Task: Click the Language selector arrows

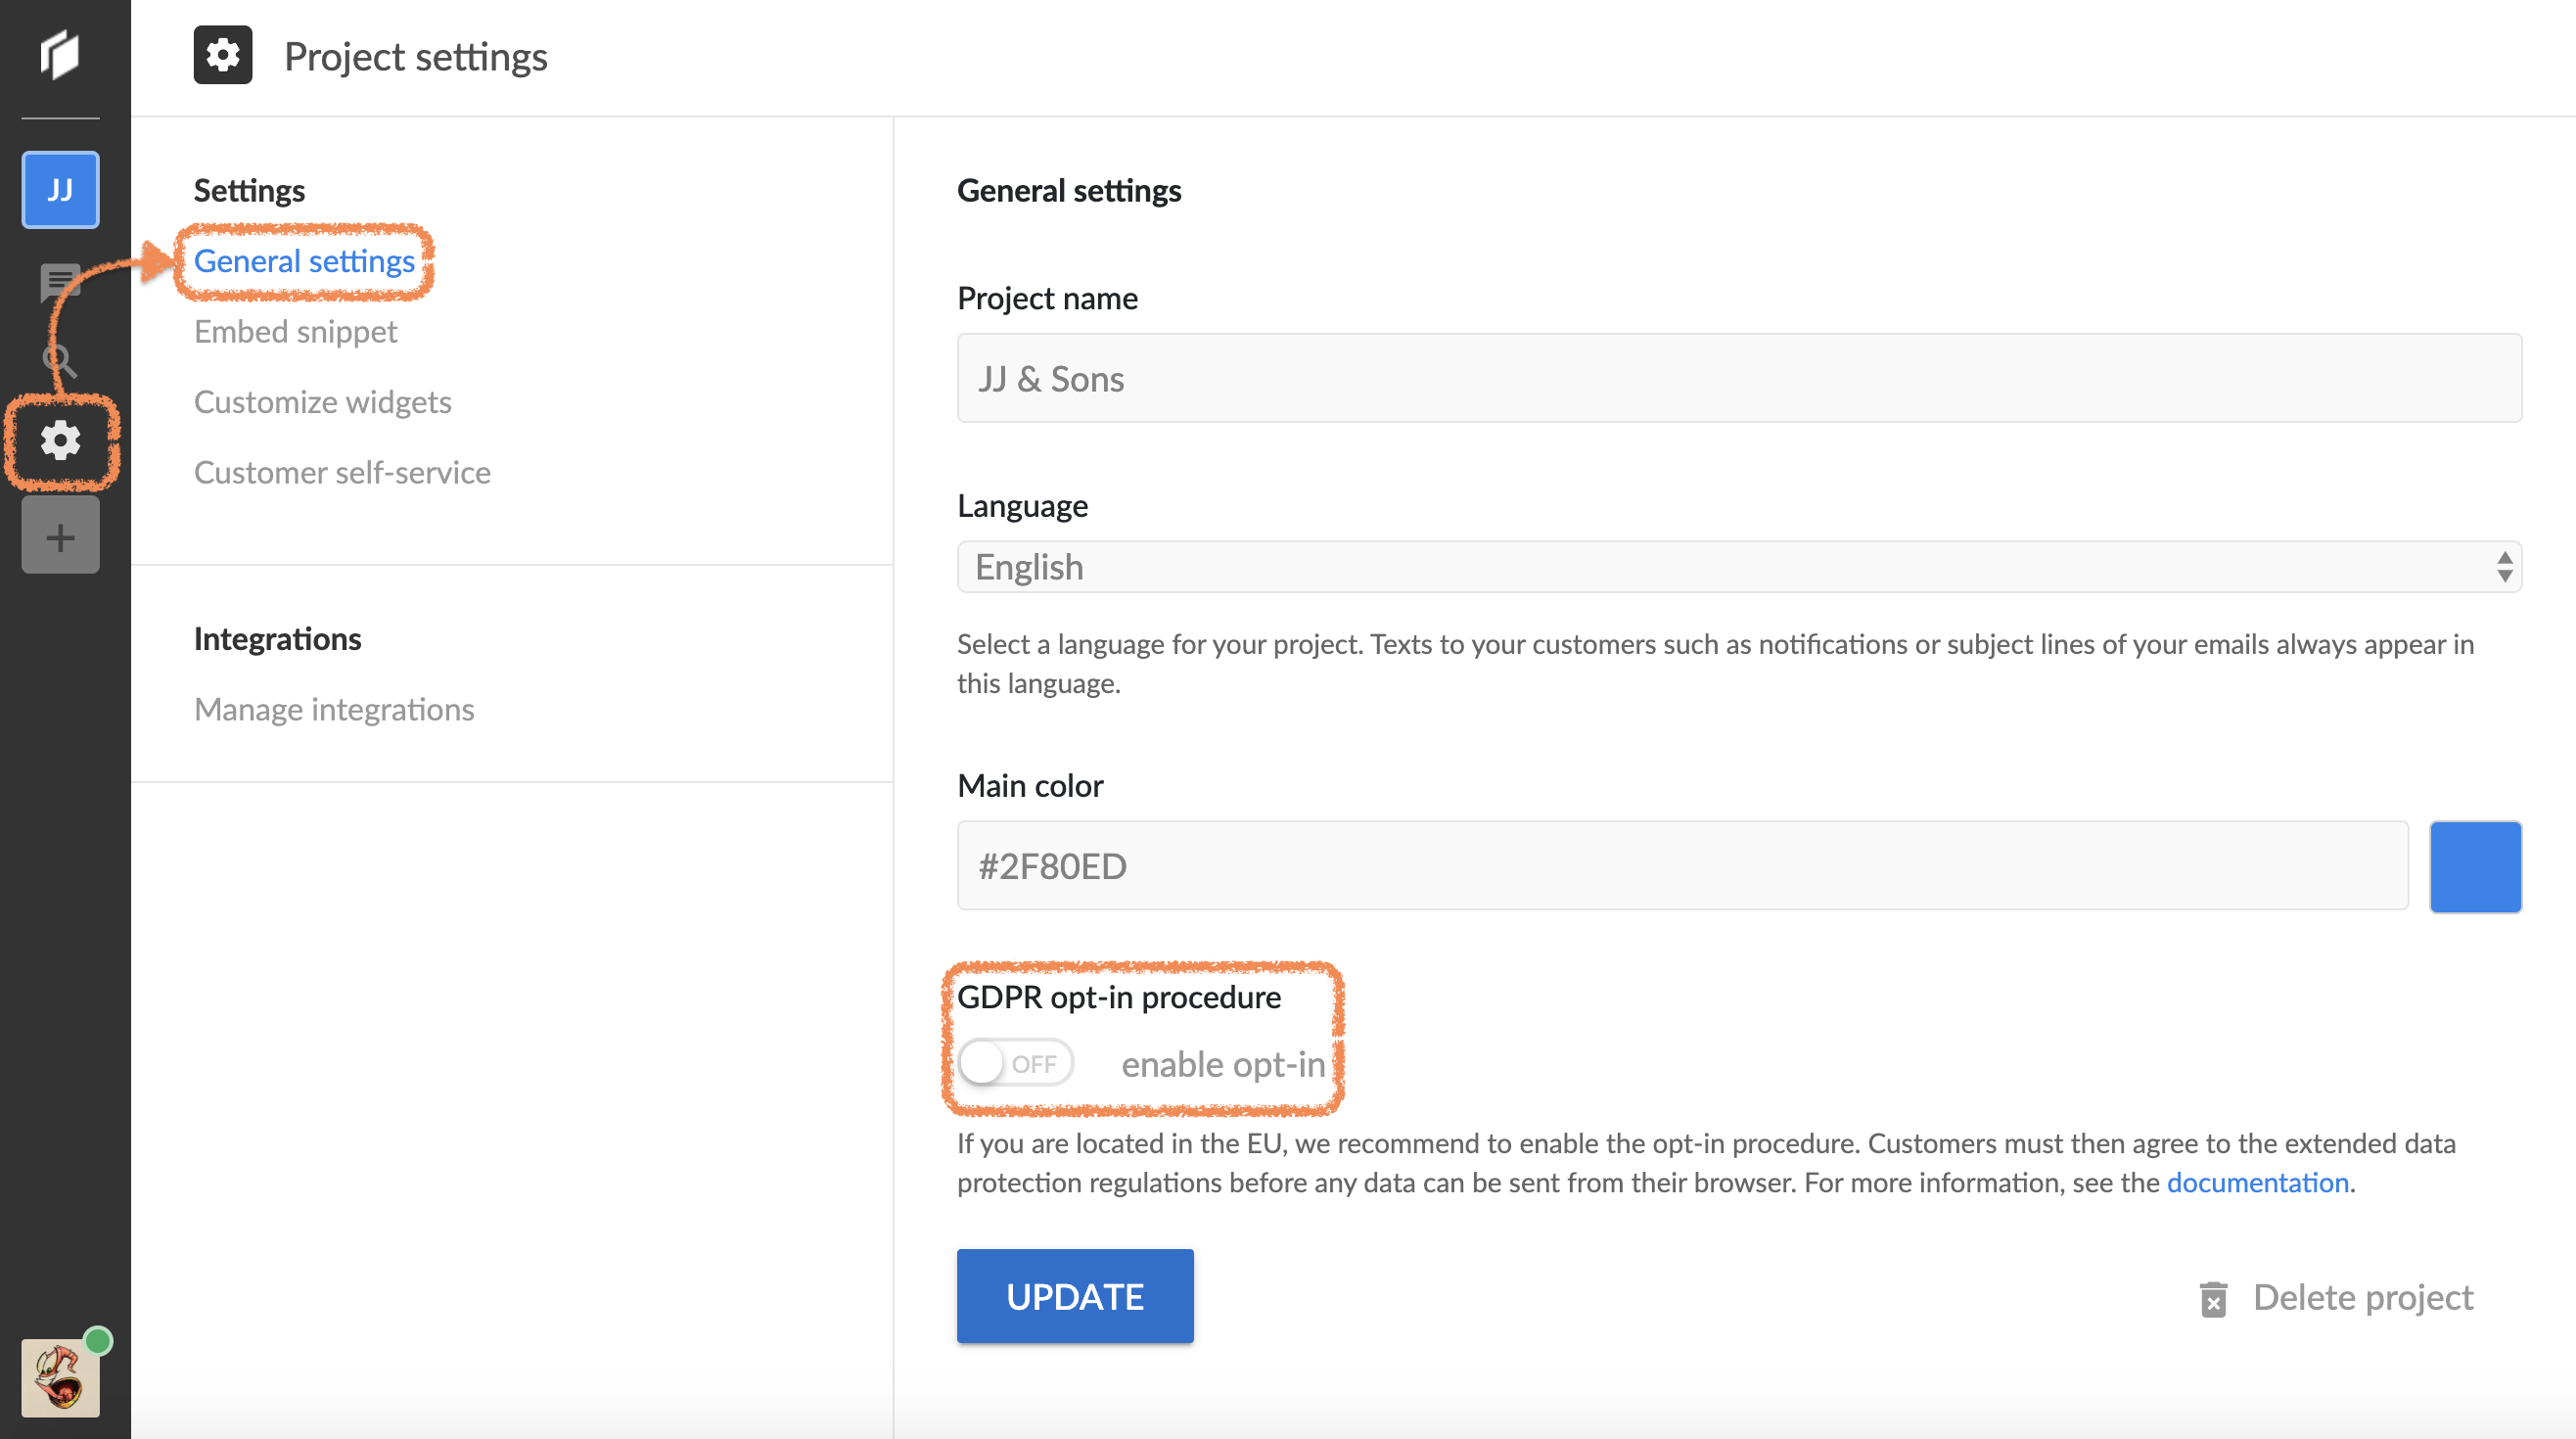Action: pyautogui.click(x=2504, y=567)
